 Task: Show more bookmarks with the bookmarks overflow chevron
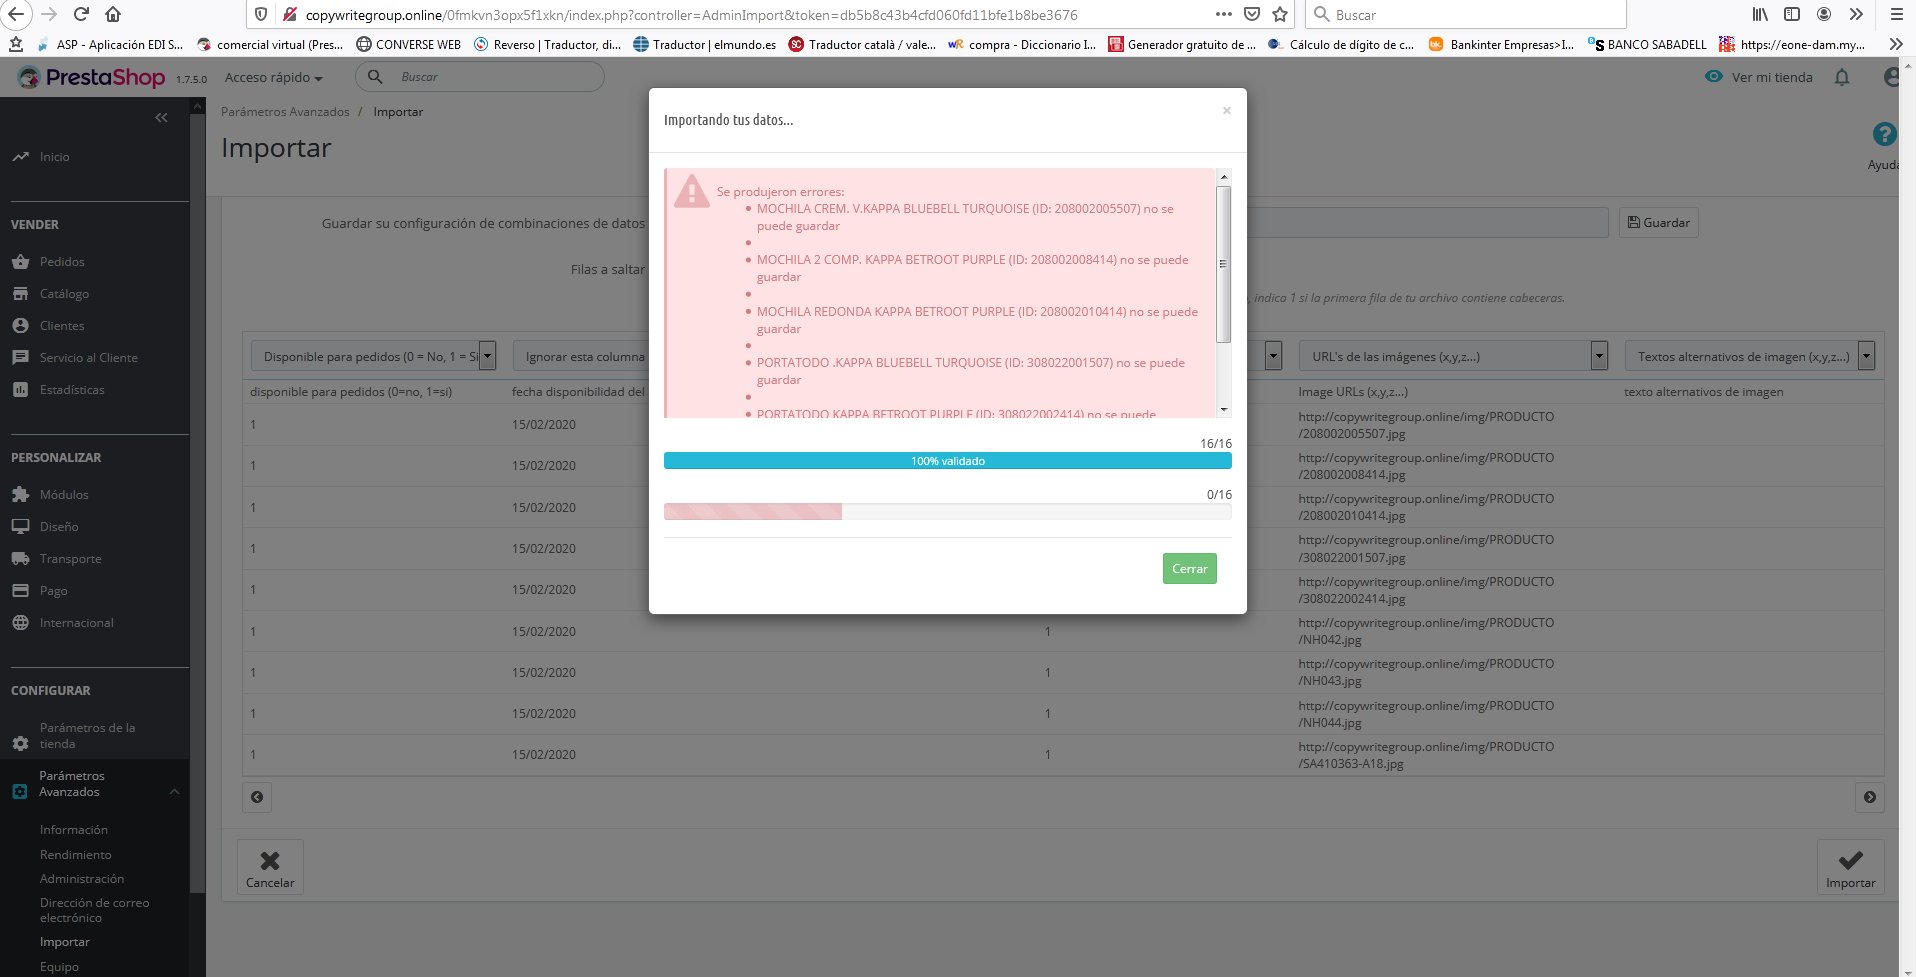pyautogui.click(x=1895, y=44)
